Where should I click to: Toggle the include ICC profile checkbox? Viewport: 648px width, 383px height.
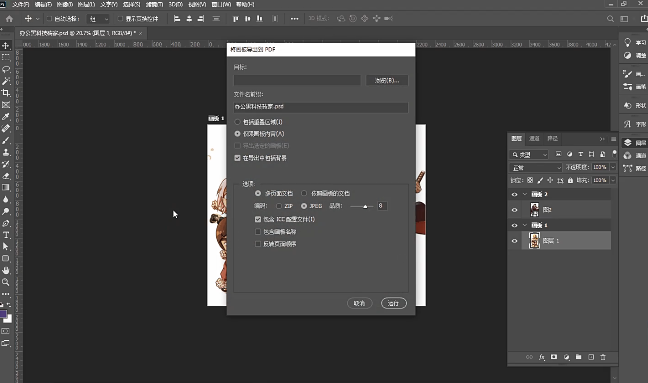(258, 219)
